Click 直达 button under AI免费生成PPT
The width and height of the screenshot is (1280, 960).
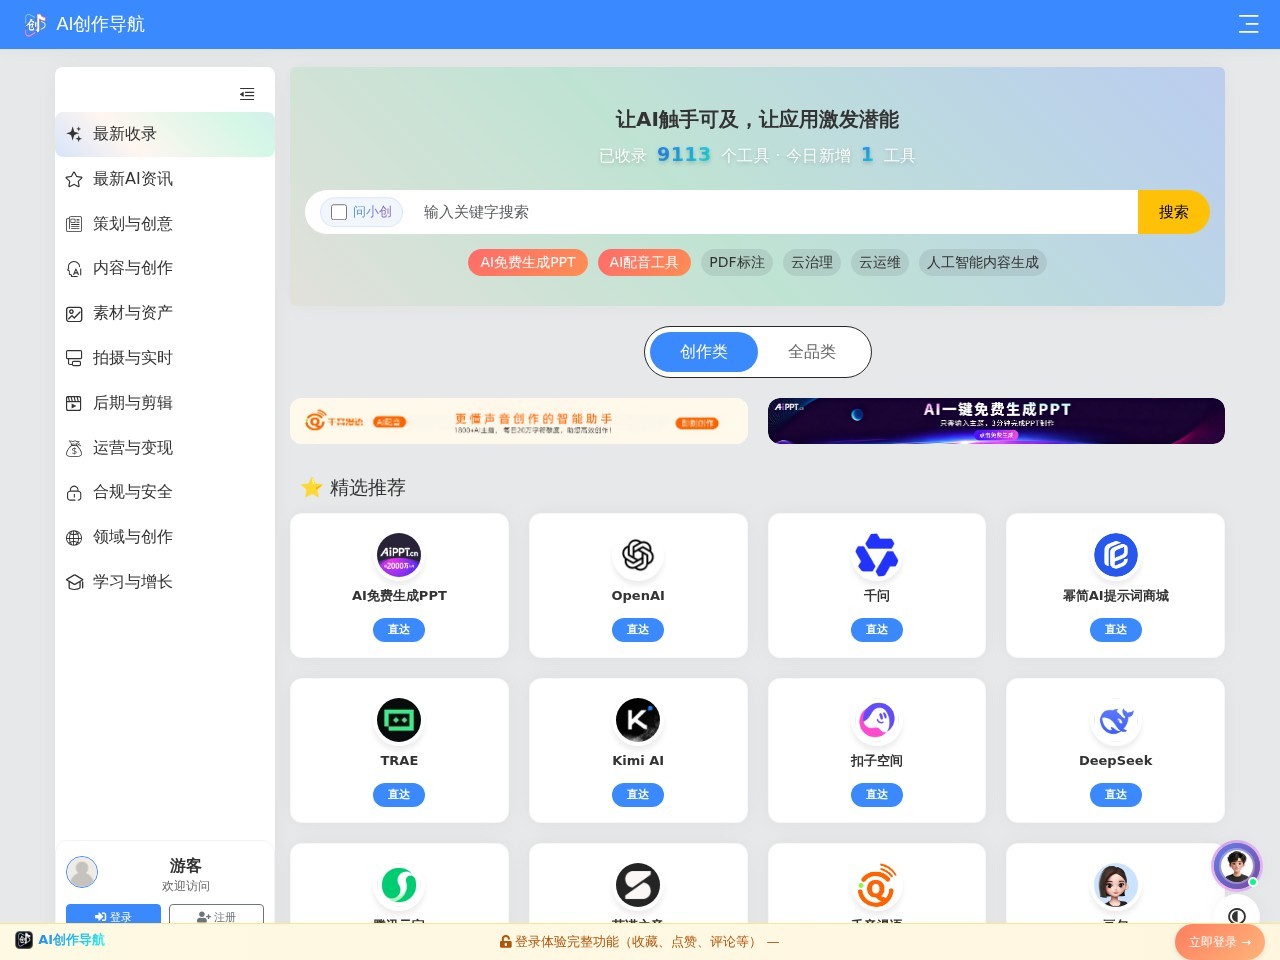click(x=399, y=630)
